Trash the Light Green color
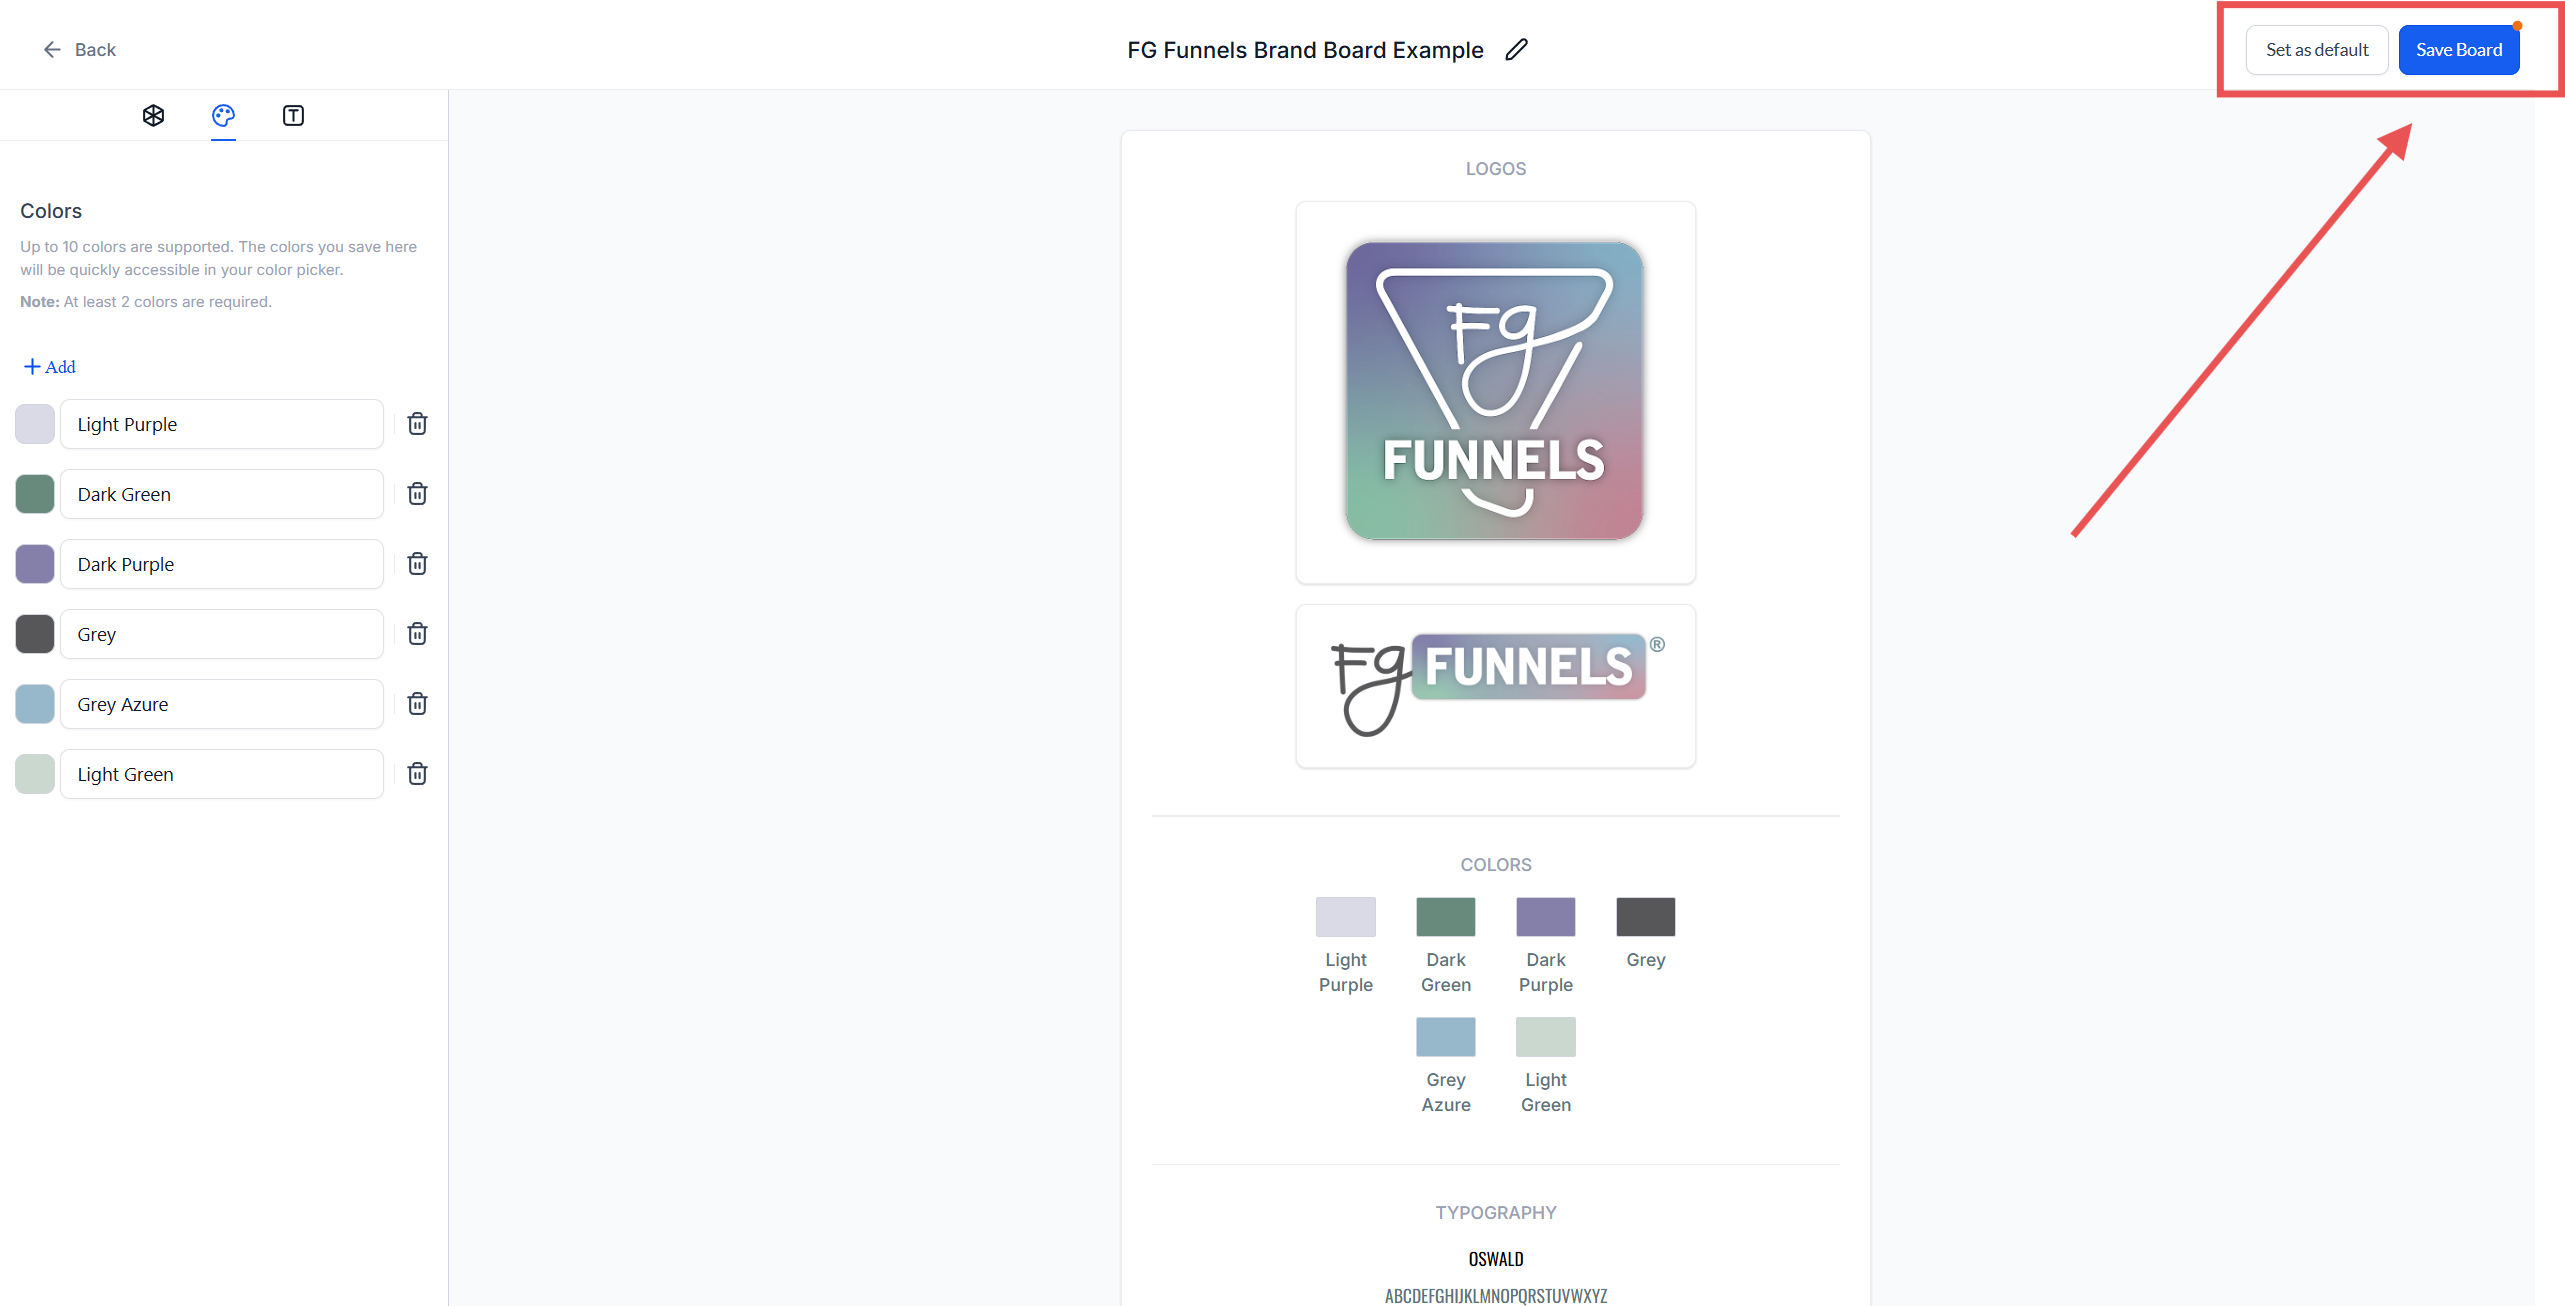2565x1306 pixels. [x=417, y=774]
